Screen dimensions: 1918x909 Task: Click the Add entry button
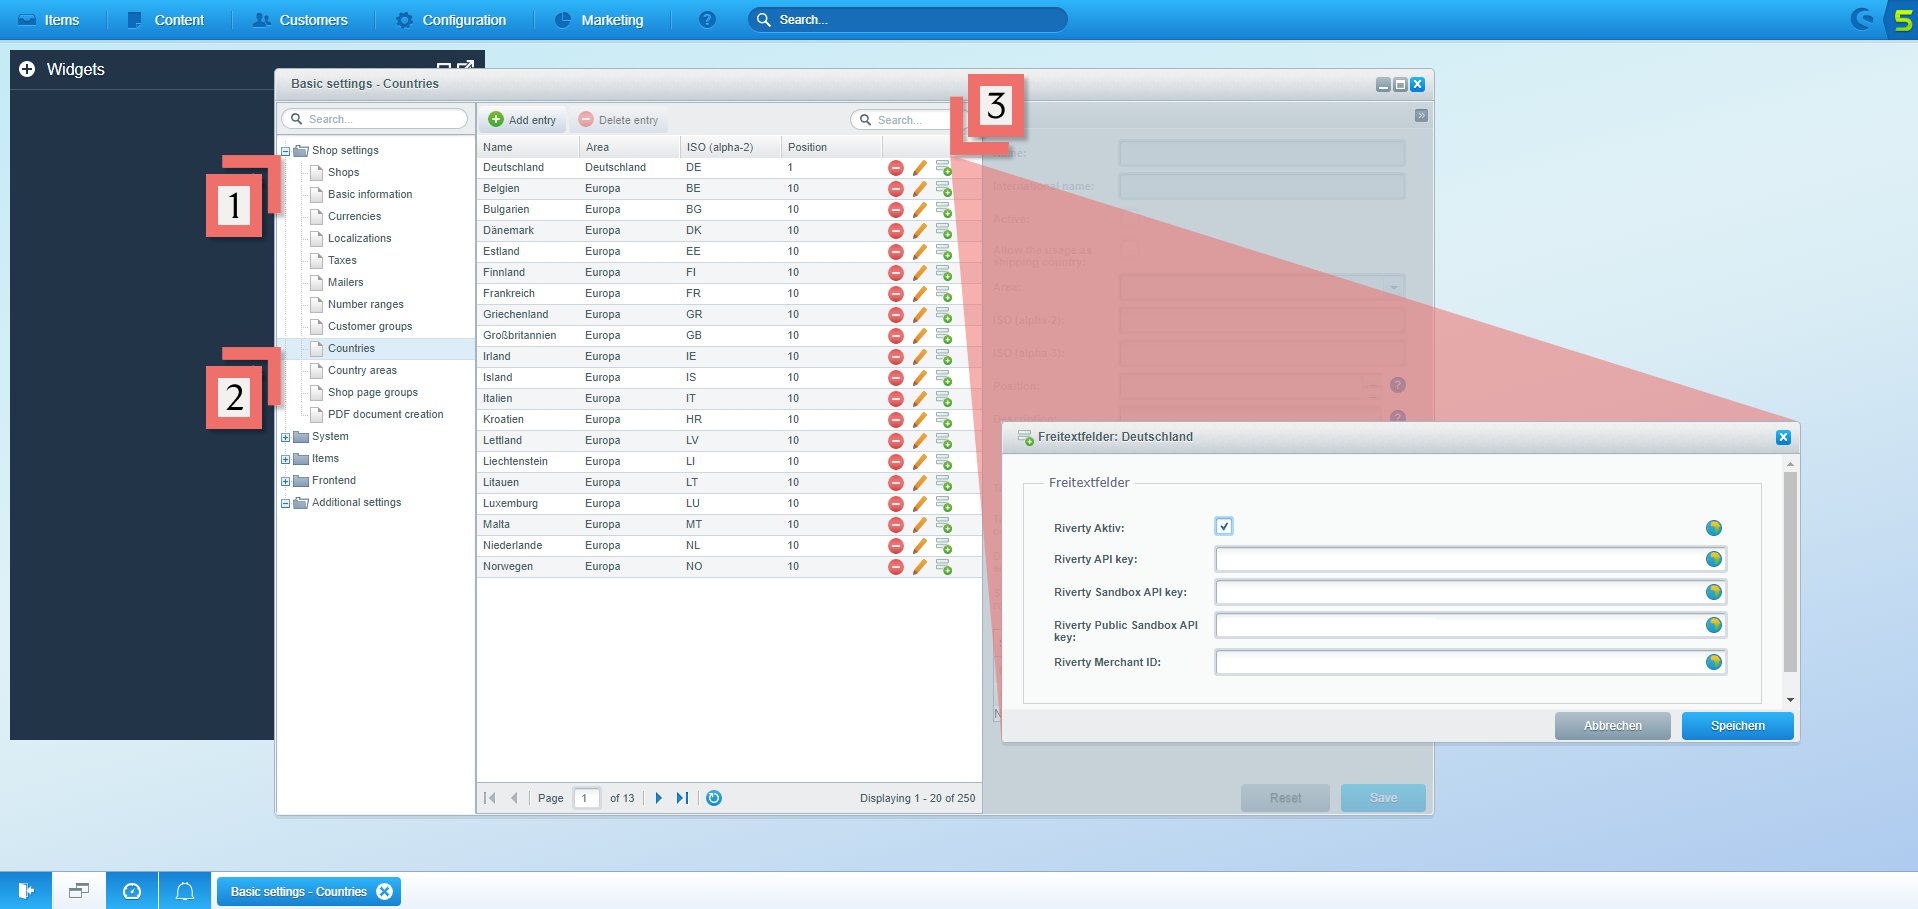522,120
